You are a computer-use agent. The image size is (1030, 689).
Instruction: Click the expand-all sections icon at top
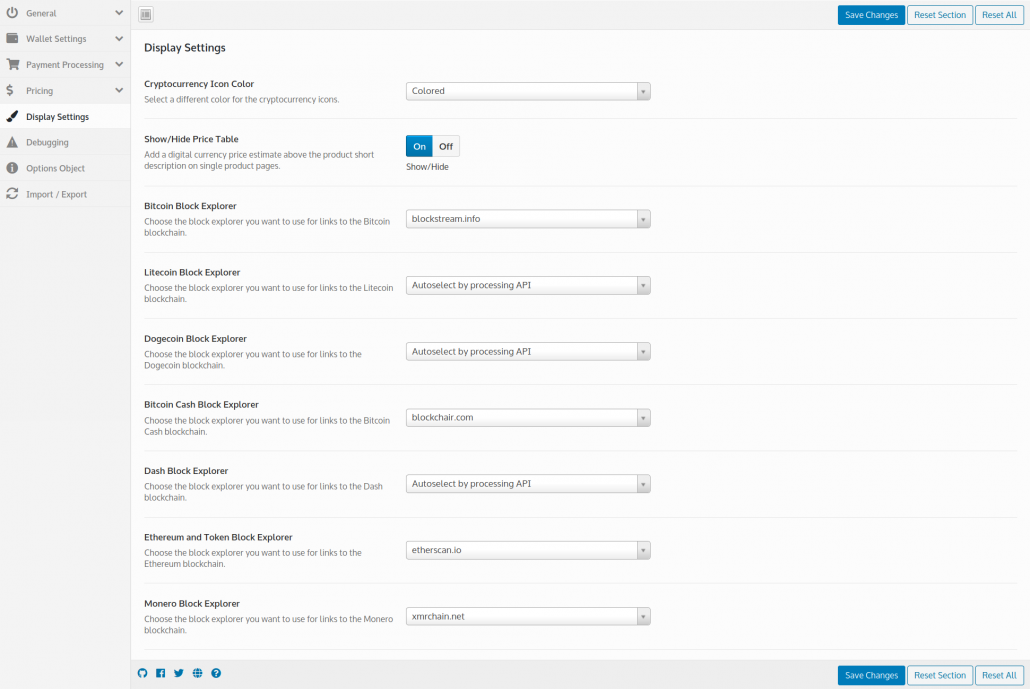tap(146, 14)
